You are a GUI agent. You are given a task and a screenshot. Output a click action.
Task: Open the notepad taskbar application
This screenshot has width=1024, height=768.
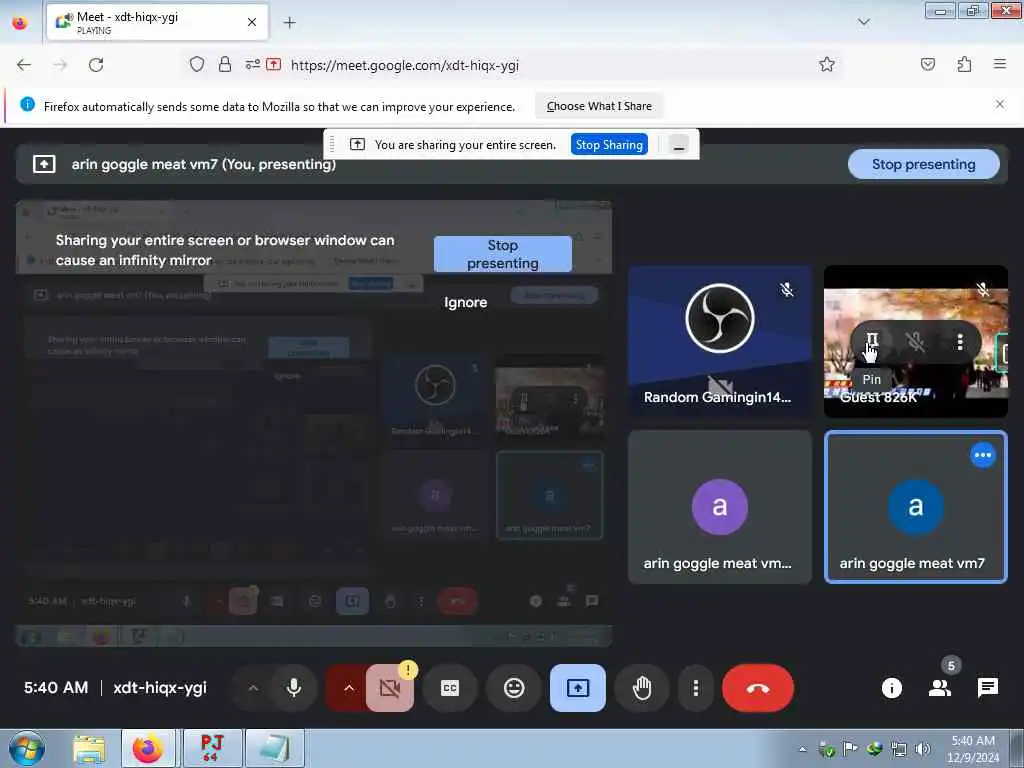click(x=274, y=749)
